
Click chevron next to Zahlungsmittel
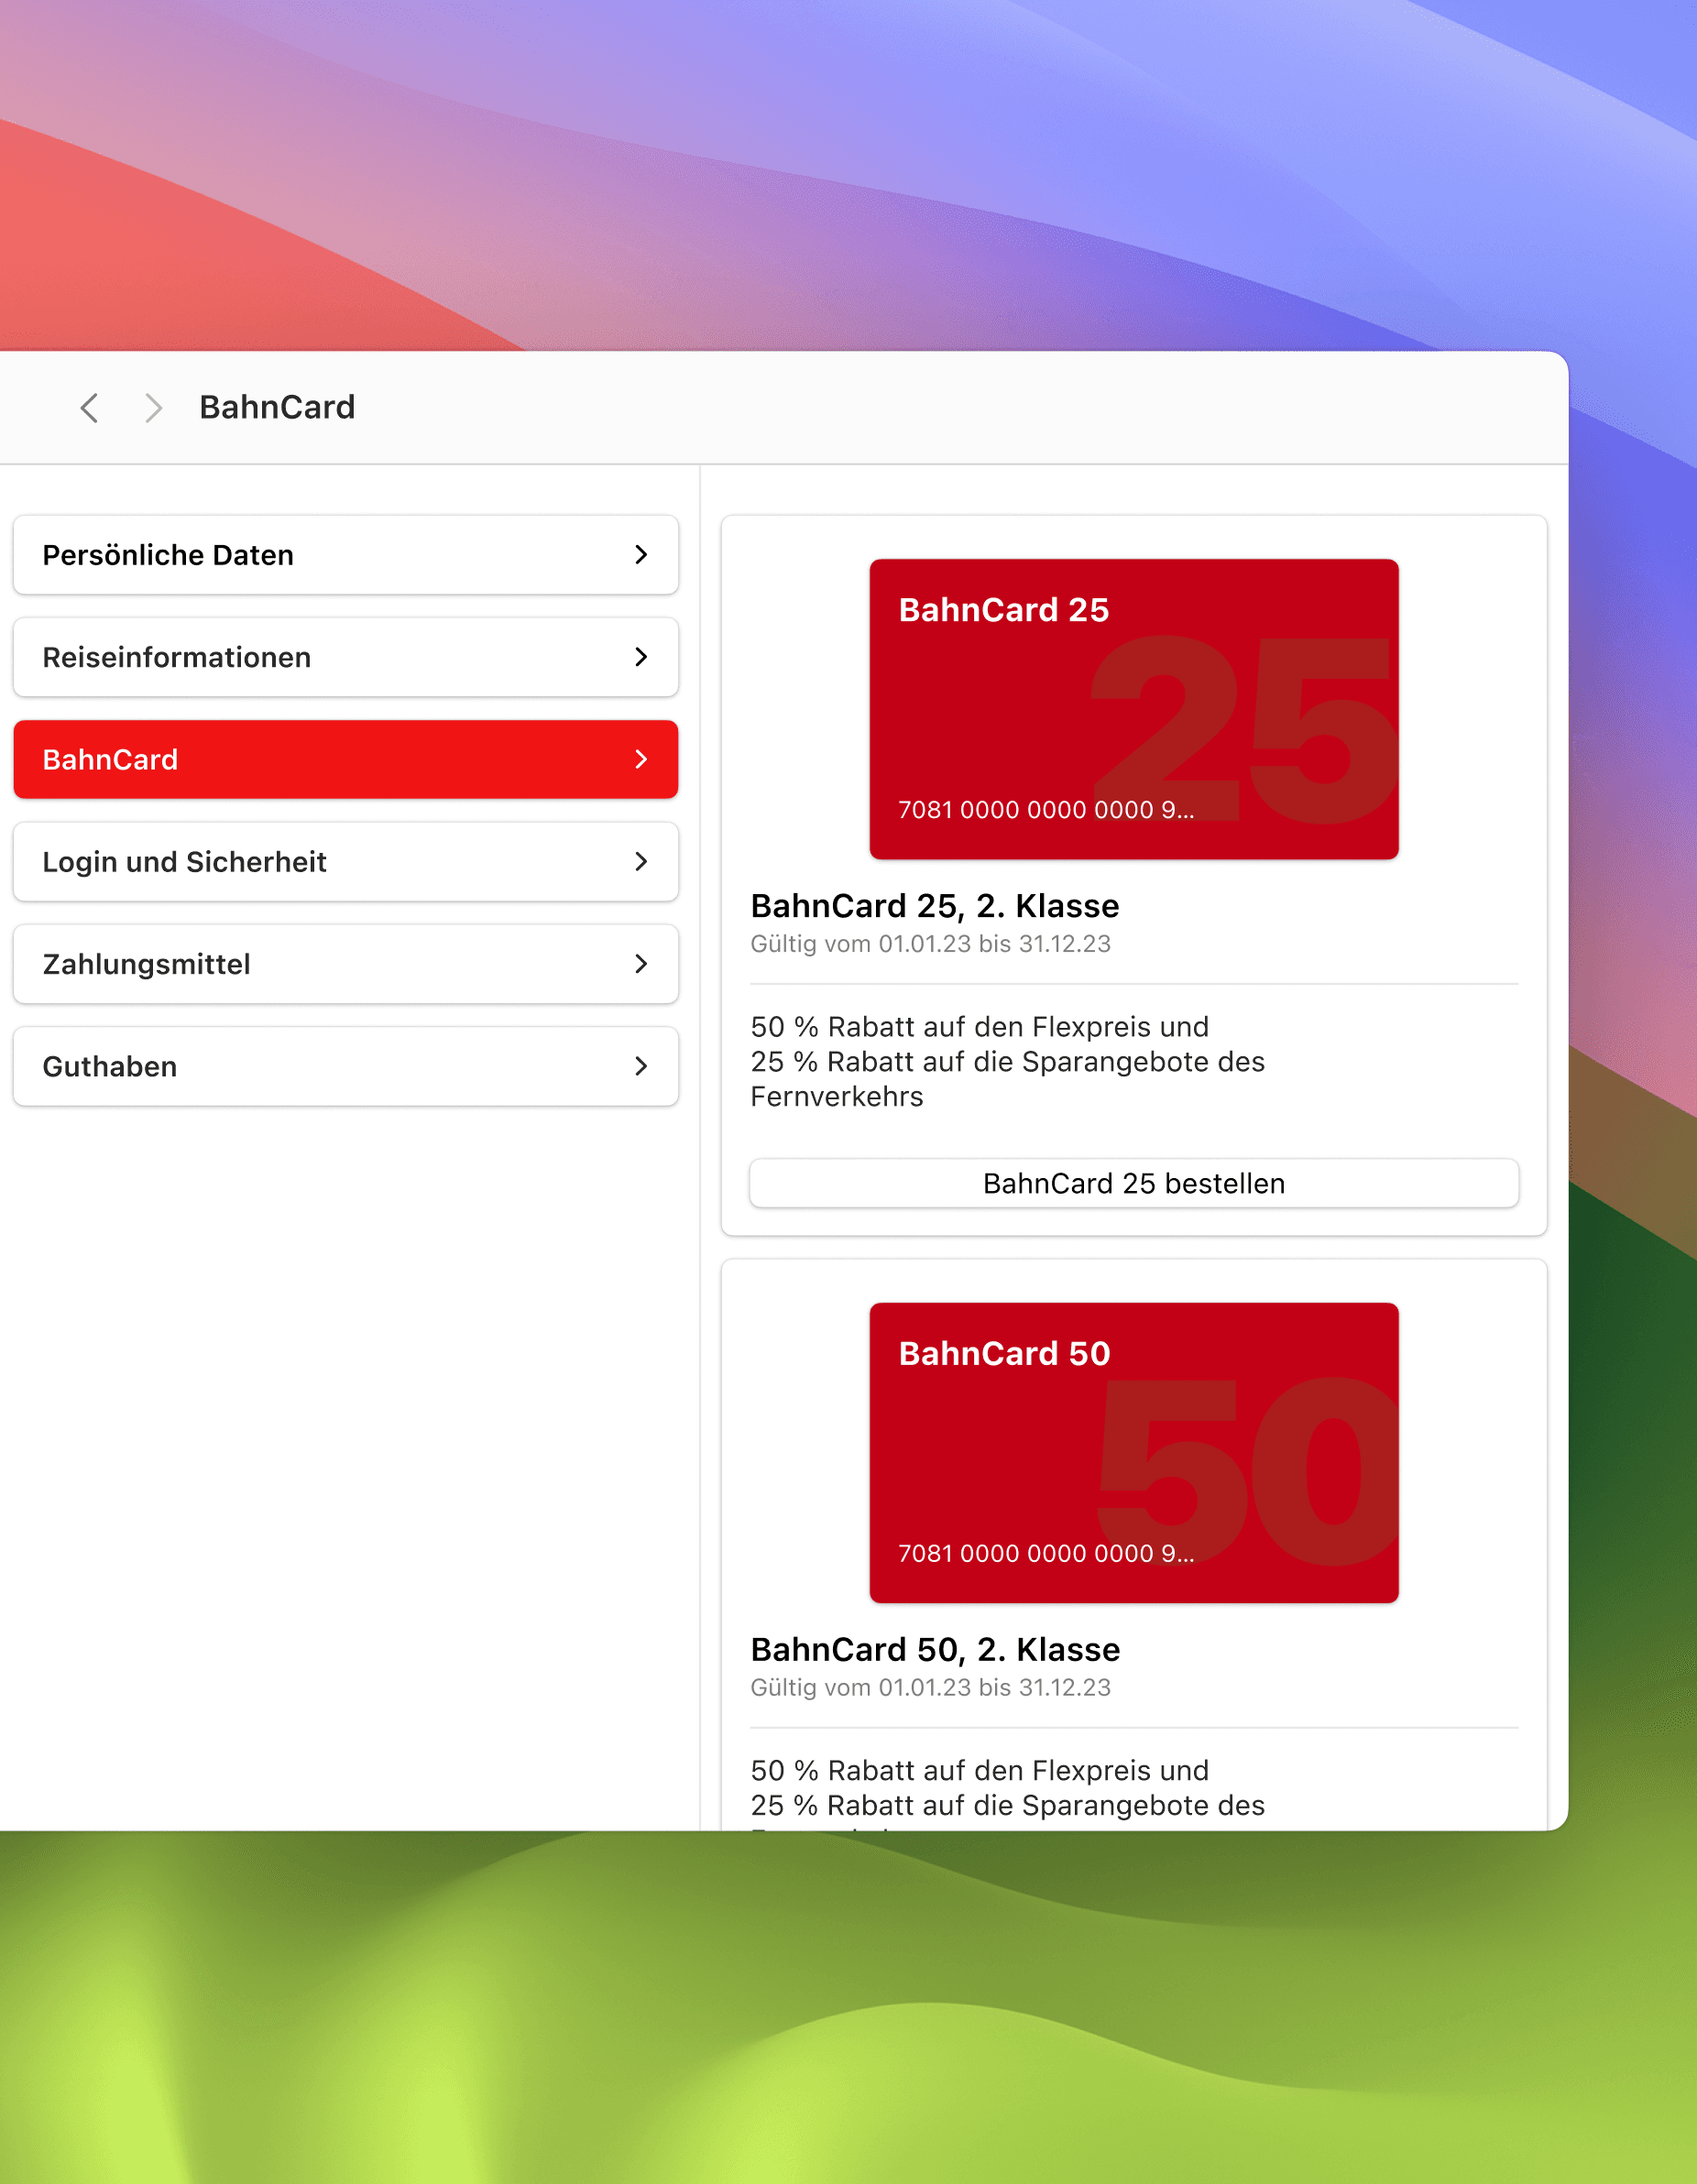pos(641,964)
